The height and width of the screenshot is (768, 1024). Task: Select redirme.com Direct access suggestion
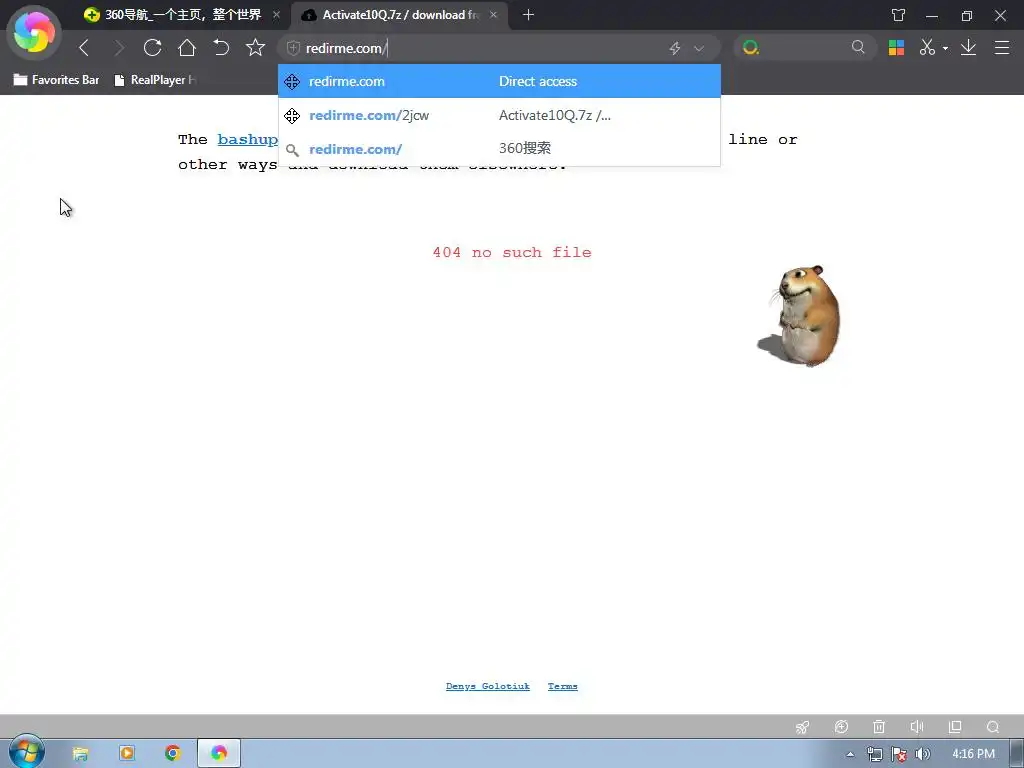coord(500,81)
